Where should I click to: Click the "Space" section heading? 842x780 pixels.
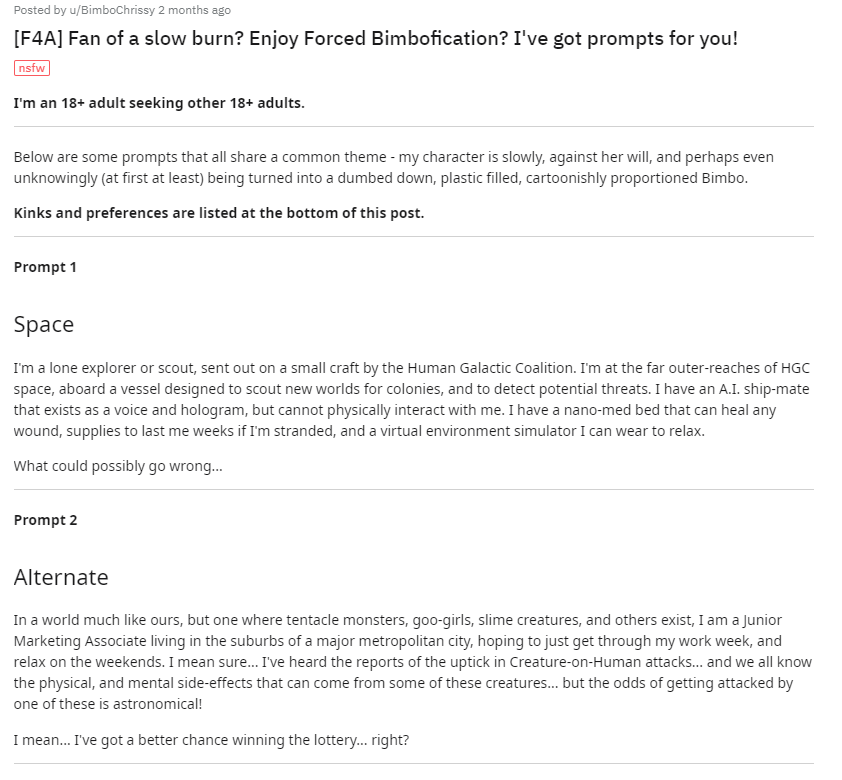[44, 324]
